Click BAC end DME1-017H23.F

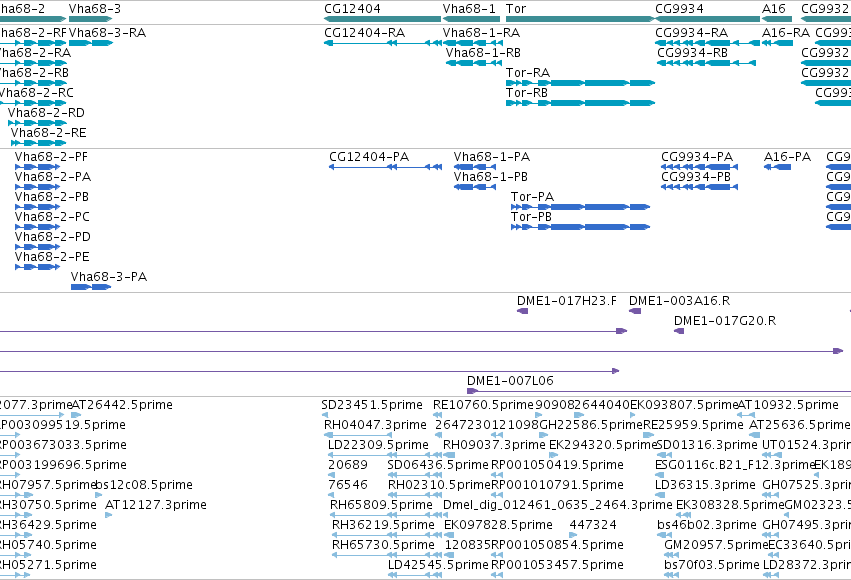tap(567, 301)
